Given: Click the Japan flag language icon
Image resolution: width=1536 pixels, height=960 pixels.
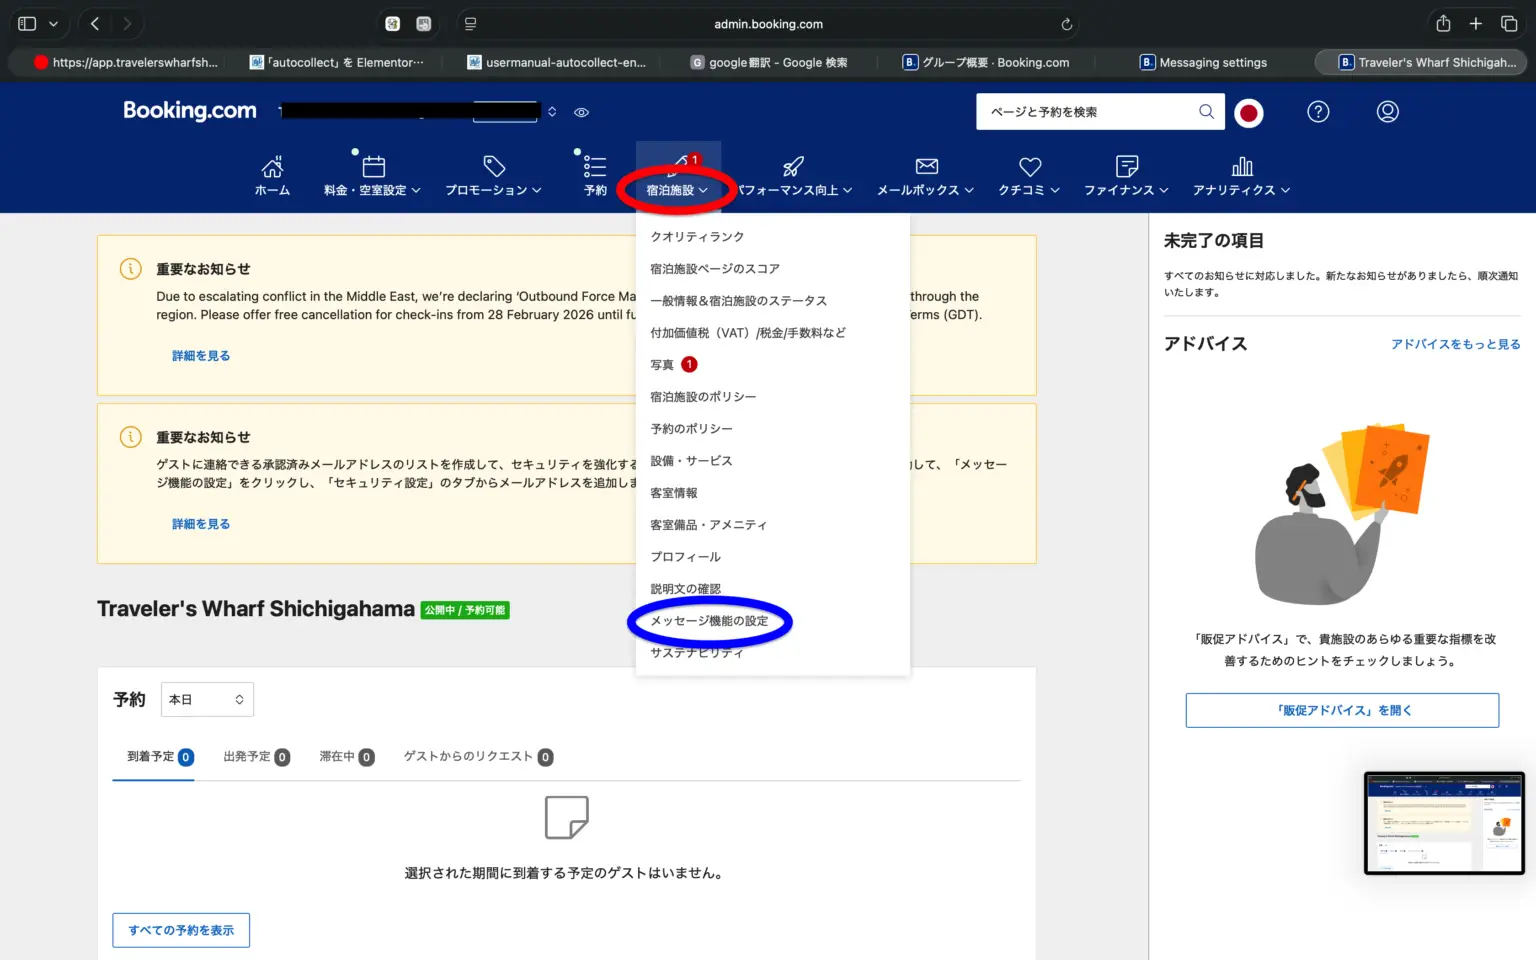Looking at the screenshot, I should click(x=1248, y=113).
